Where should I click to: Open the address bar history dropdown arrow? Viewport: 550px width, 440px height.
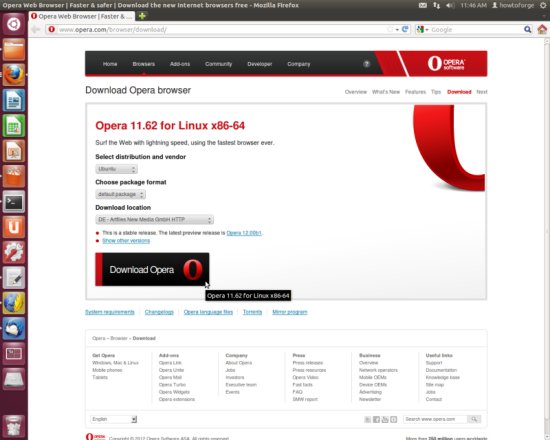point(397,30)
